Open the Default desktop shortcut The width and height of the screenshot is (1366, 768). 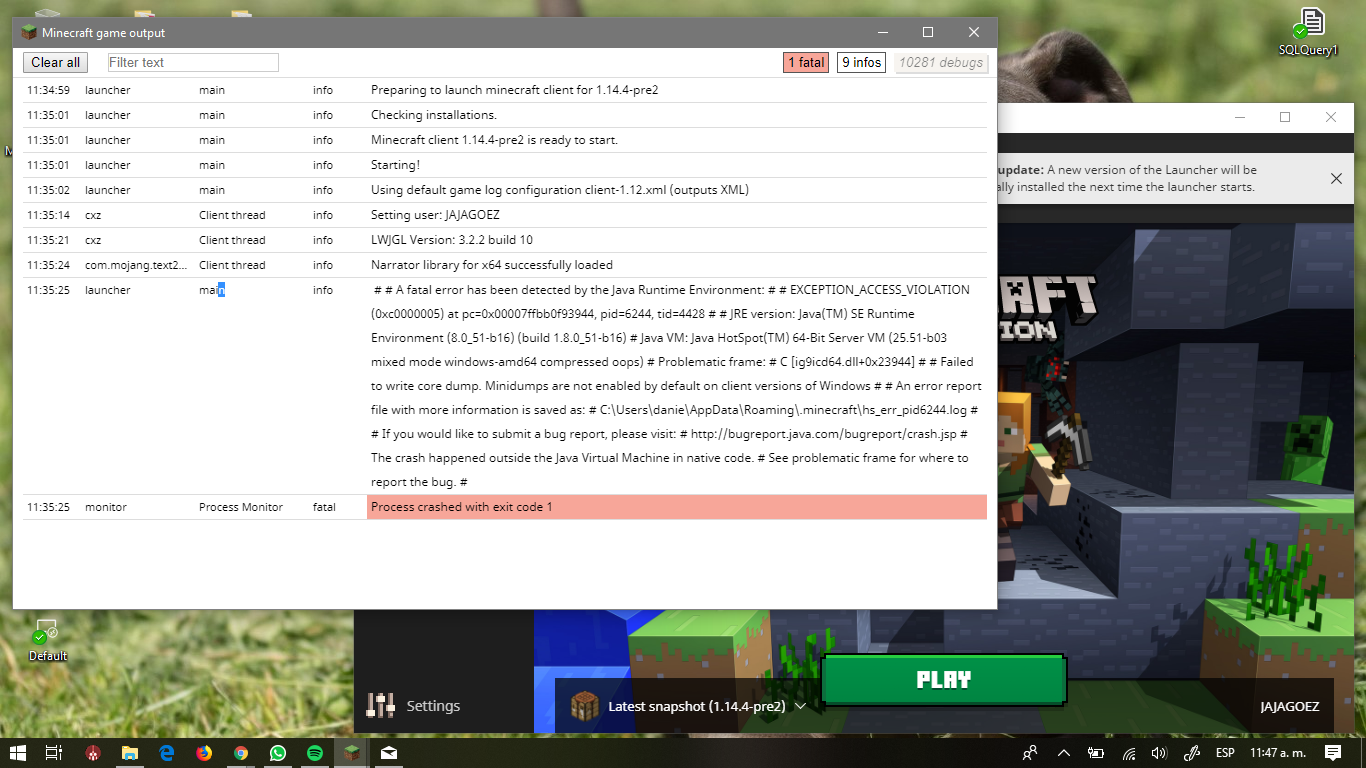(48, 640)
